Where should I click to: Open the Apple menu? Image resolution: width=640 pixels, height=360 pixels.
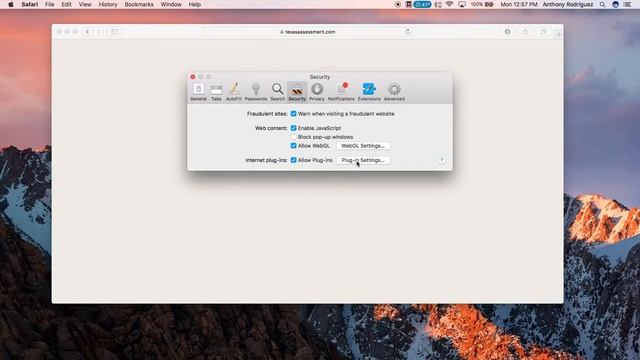11,4
